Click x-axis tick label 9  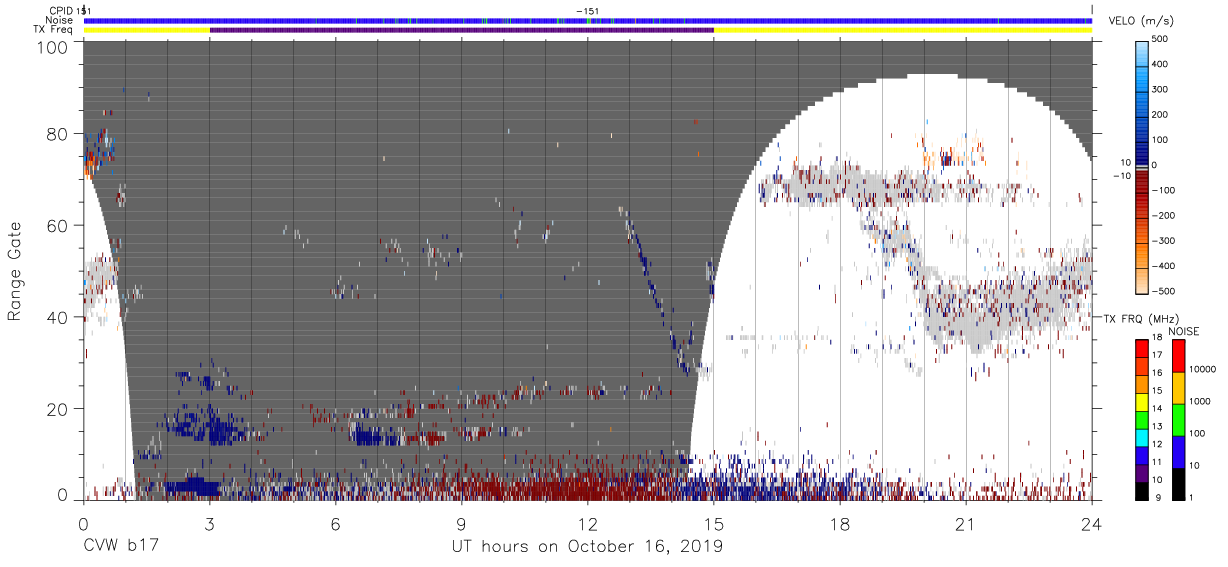tap(461, 525)
